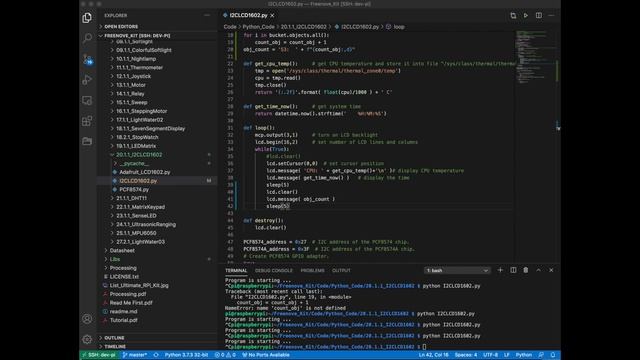Open the Source Control view

coord(87,59)
